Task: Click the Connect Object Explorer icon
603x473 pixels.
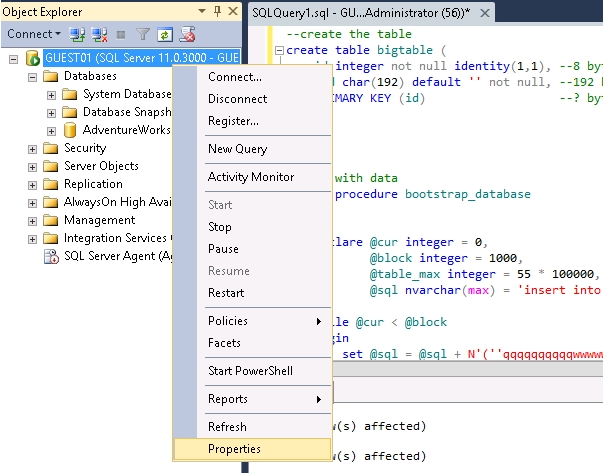Action: coord(77,34)
